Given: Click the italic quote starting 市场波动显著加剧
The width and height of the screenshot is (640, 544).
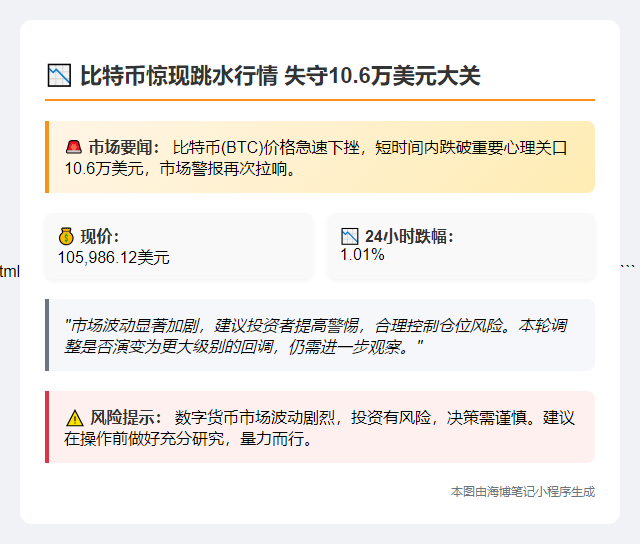Looking at the screenshot, I should tap(316, 336).
